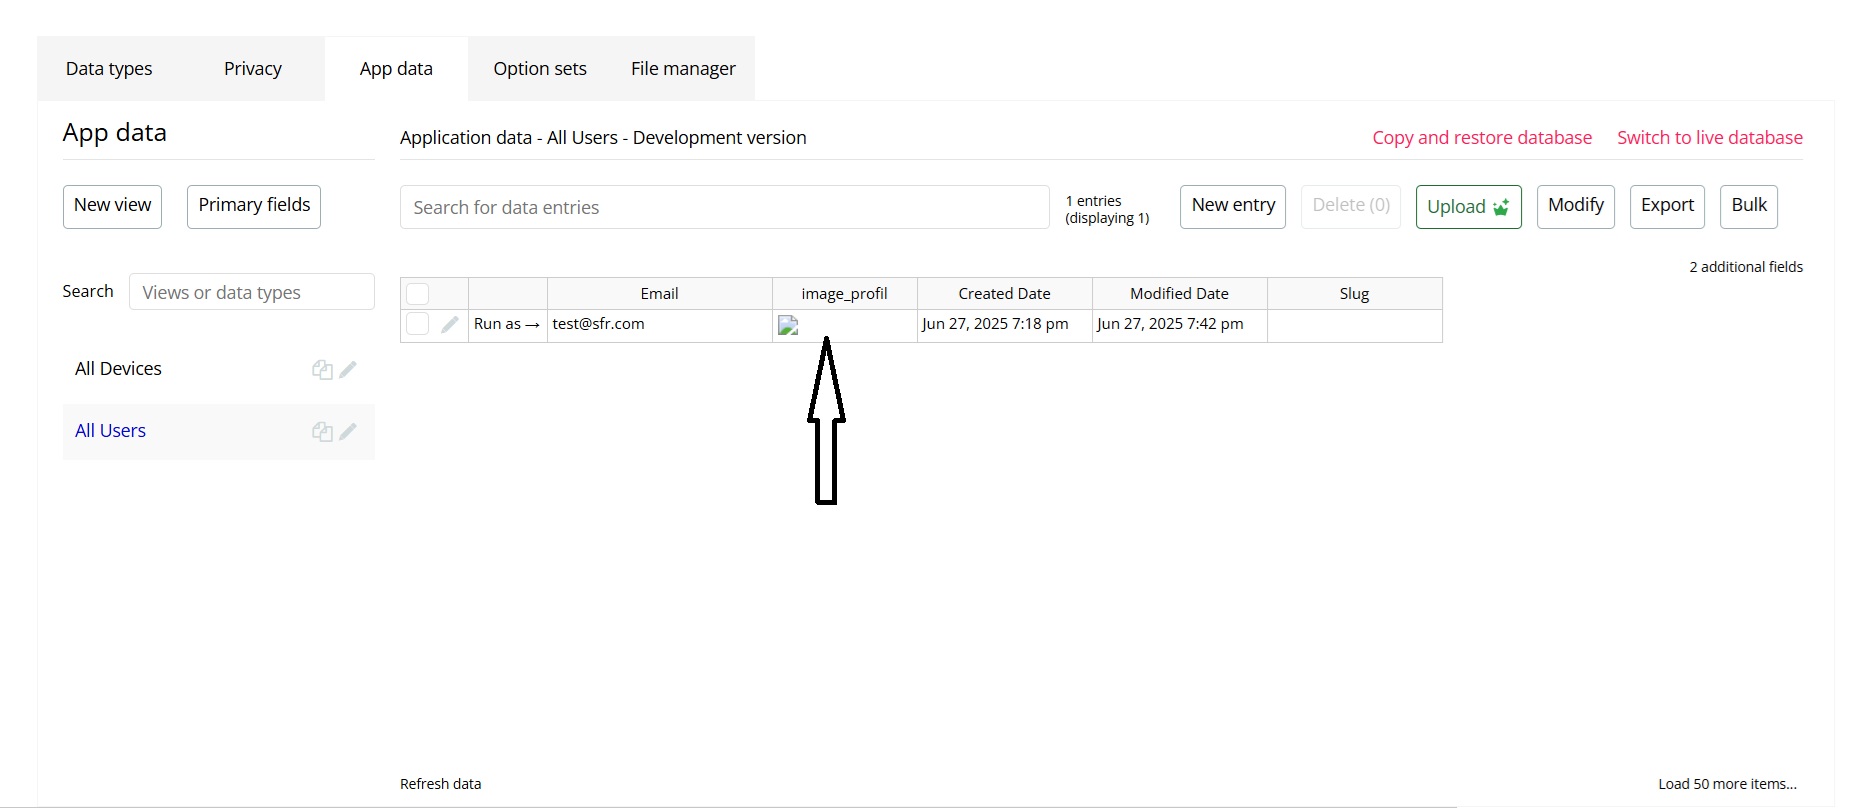Viewport: 1849px width, 808px height.
Task: Edit the All Users view pencil
Action: (x=348, y=432)
